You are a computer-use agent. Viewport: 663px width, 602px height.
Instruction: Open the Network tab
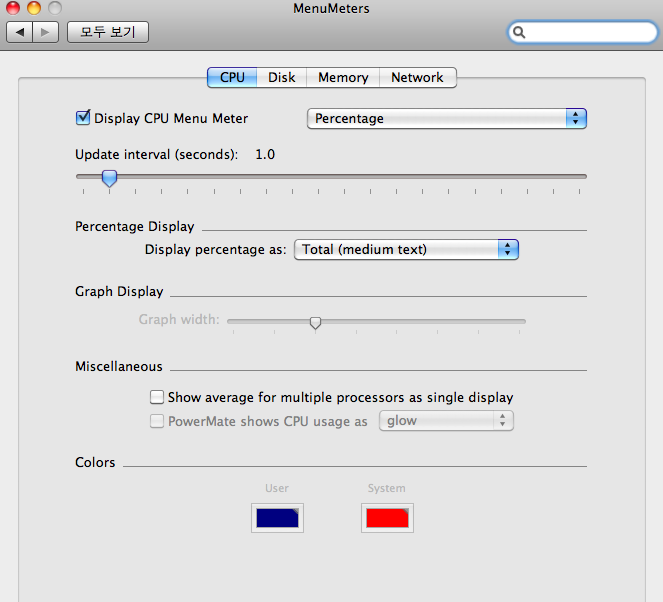(417, 77)
